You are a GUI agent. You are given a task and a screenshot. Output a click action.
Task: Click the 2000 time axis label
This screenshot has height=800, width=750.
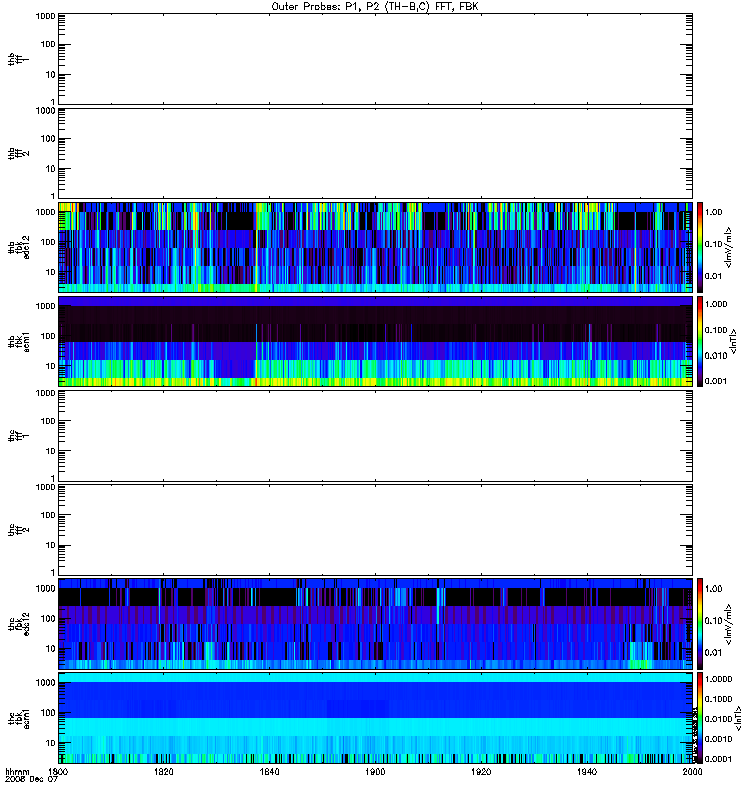(x=692, y=772)
